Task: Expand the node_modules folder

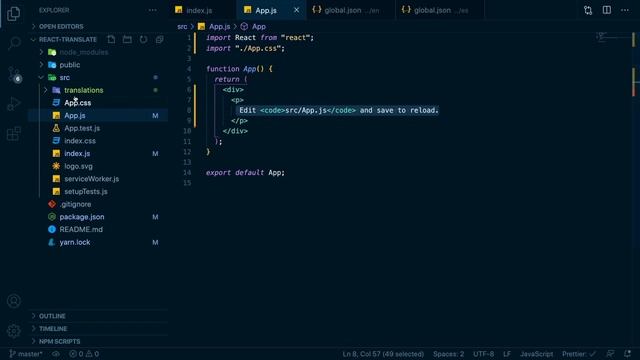Action: tap(98, 52)
